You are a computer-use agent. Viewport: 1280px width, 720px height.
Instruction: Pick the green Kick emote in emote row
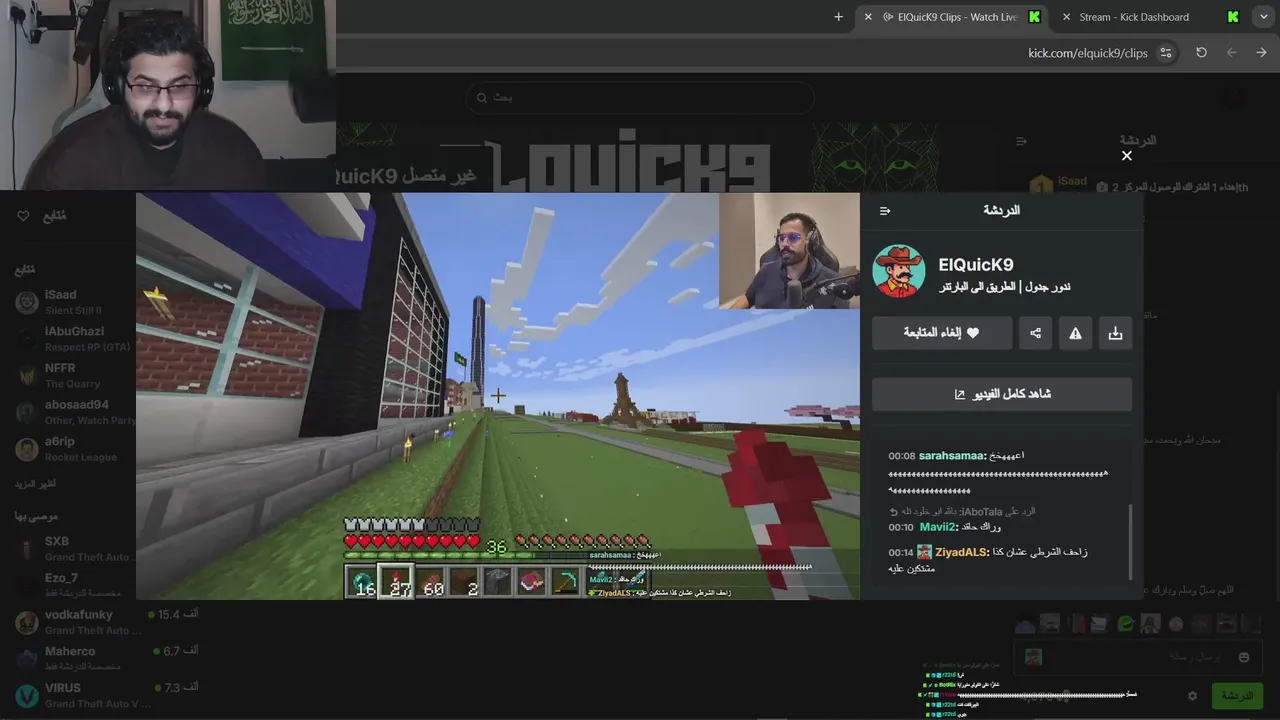(1126, 625)
